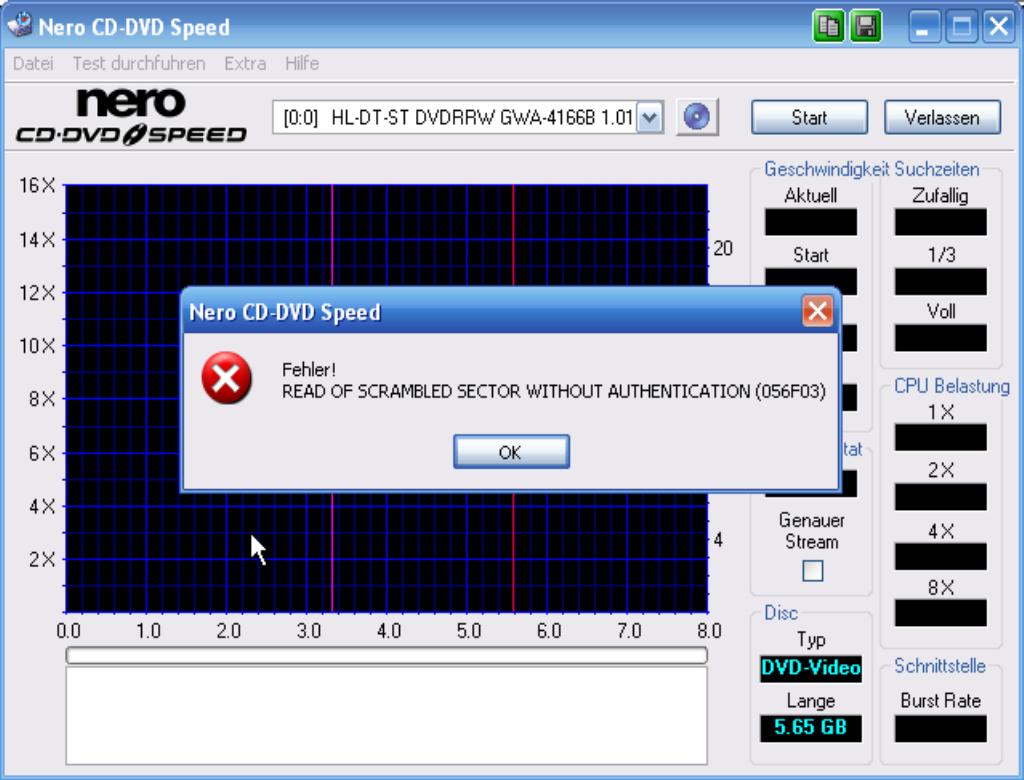Expand the drive selection dropdown arrow

(650, 118)
